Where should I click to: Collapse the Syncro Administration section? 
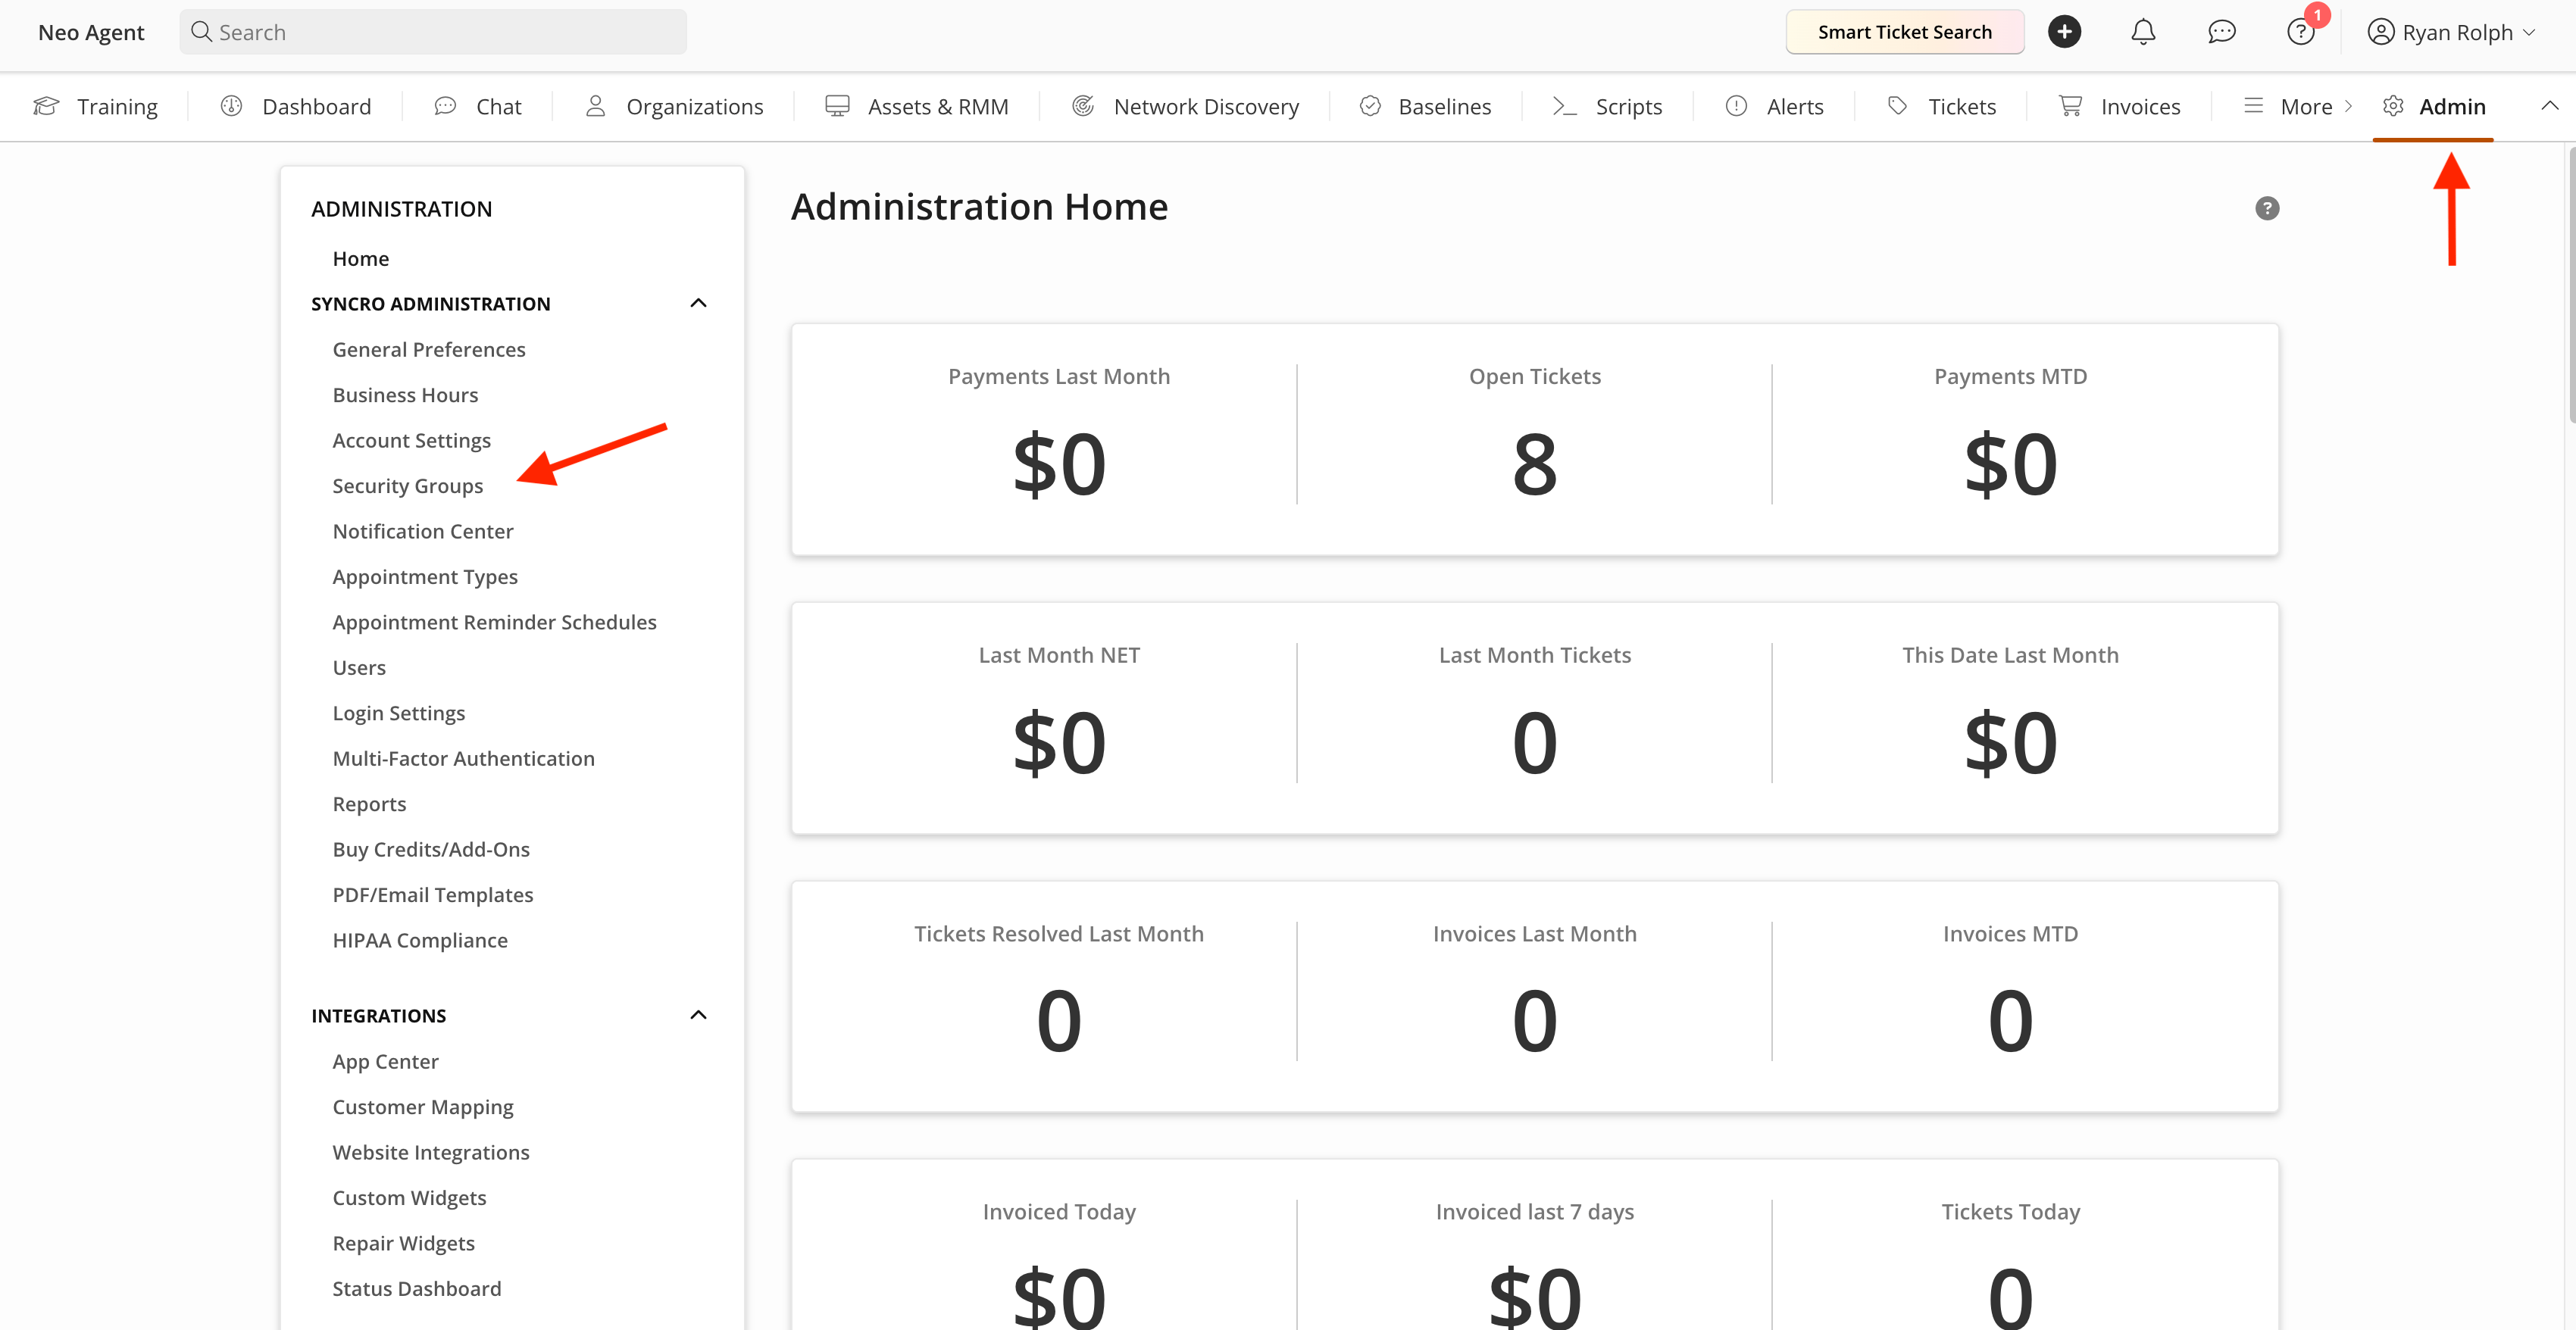click(x=698, y=303)
